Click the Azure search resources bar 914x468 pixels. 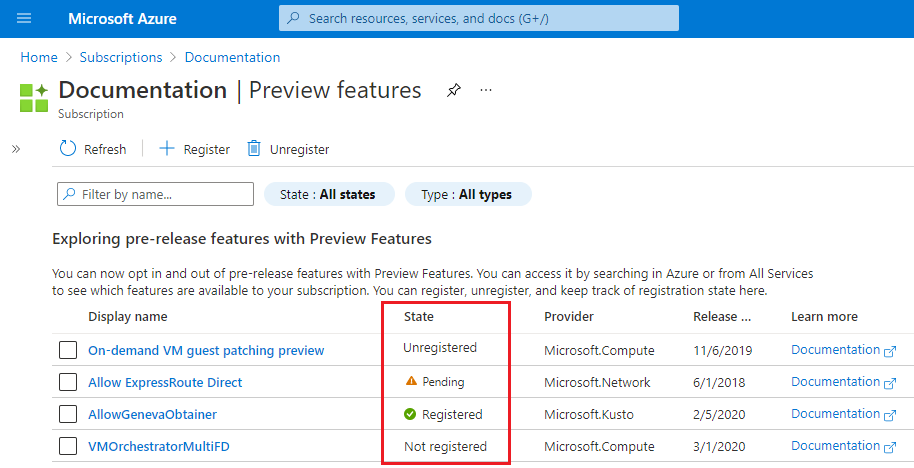pyautogui.click(x=479, y=18)
